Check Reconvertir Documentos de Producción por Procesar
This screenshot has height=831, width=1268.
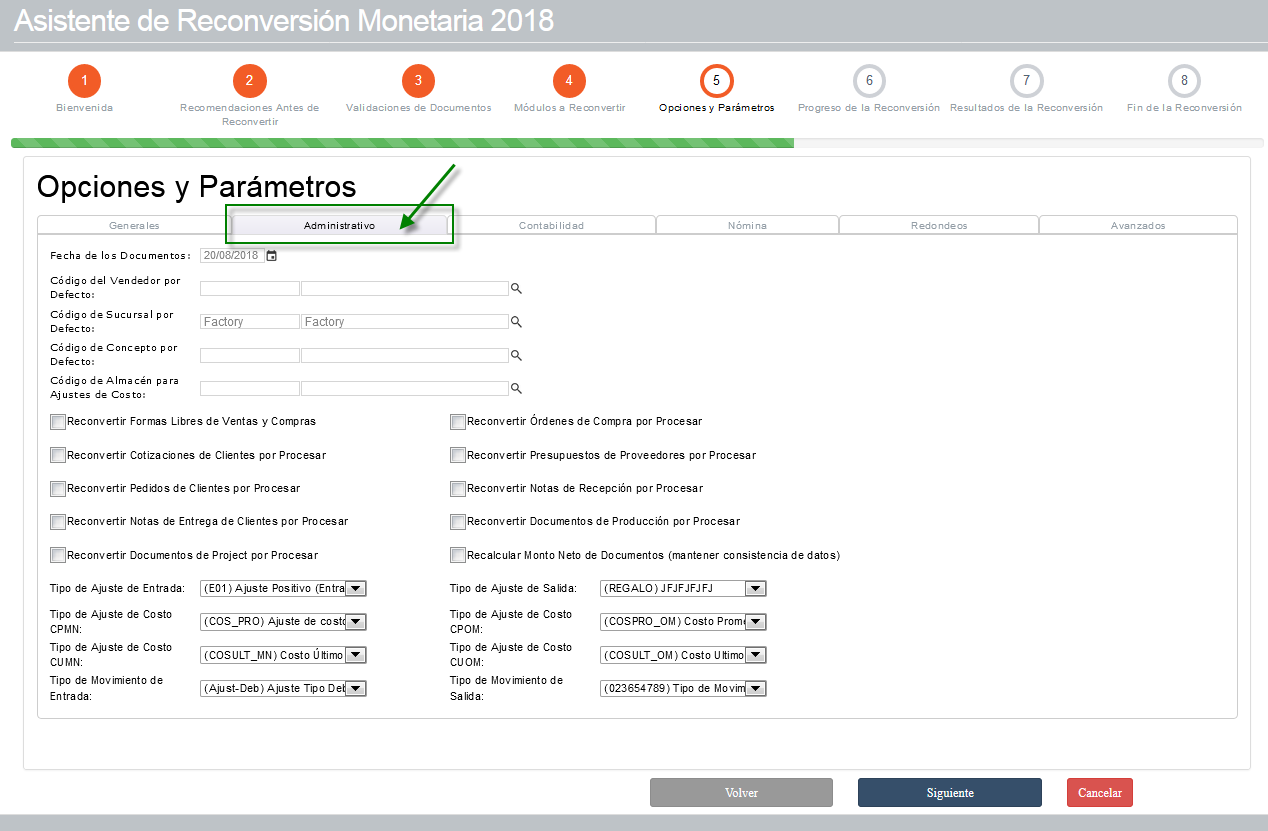coord(458,522)
